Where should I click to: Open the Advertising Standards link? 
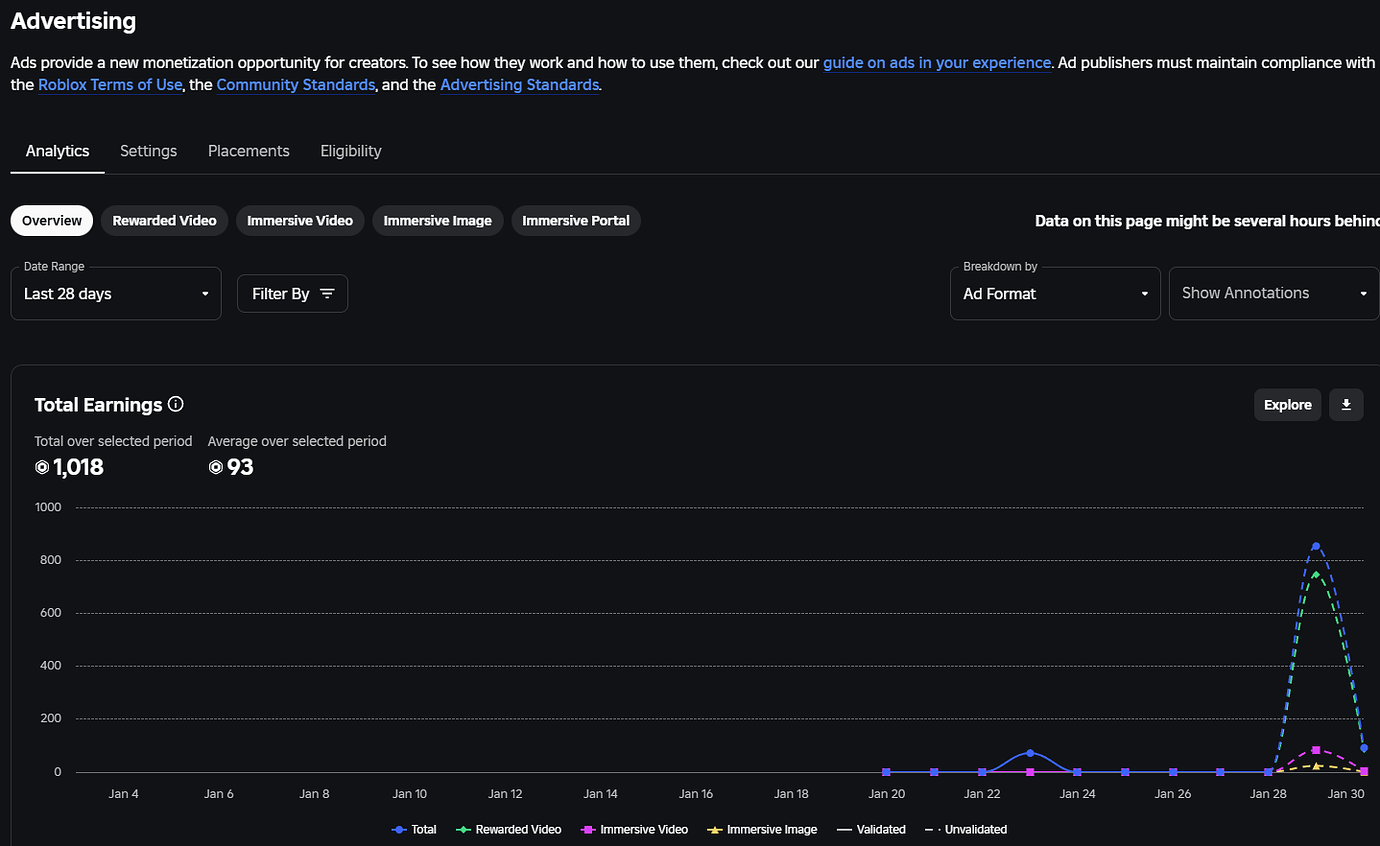point(519,84)
